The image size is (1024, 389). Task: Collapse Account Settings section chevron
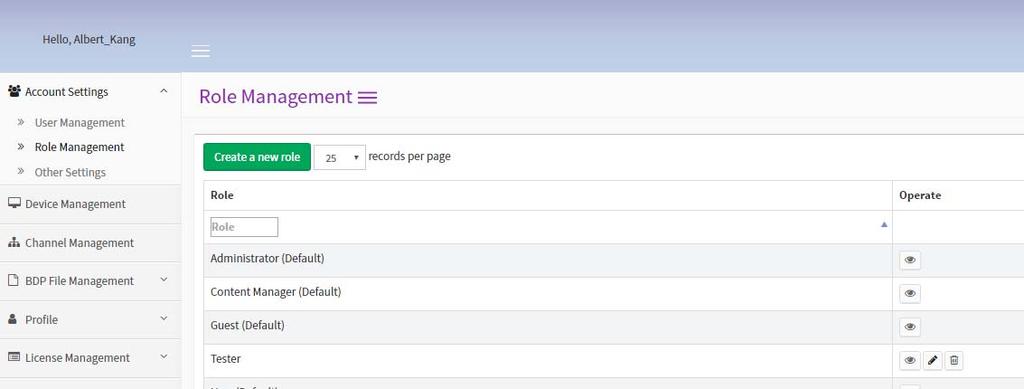164,91
